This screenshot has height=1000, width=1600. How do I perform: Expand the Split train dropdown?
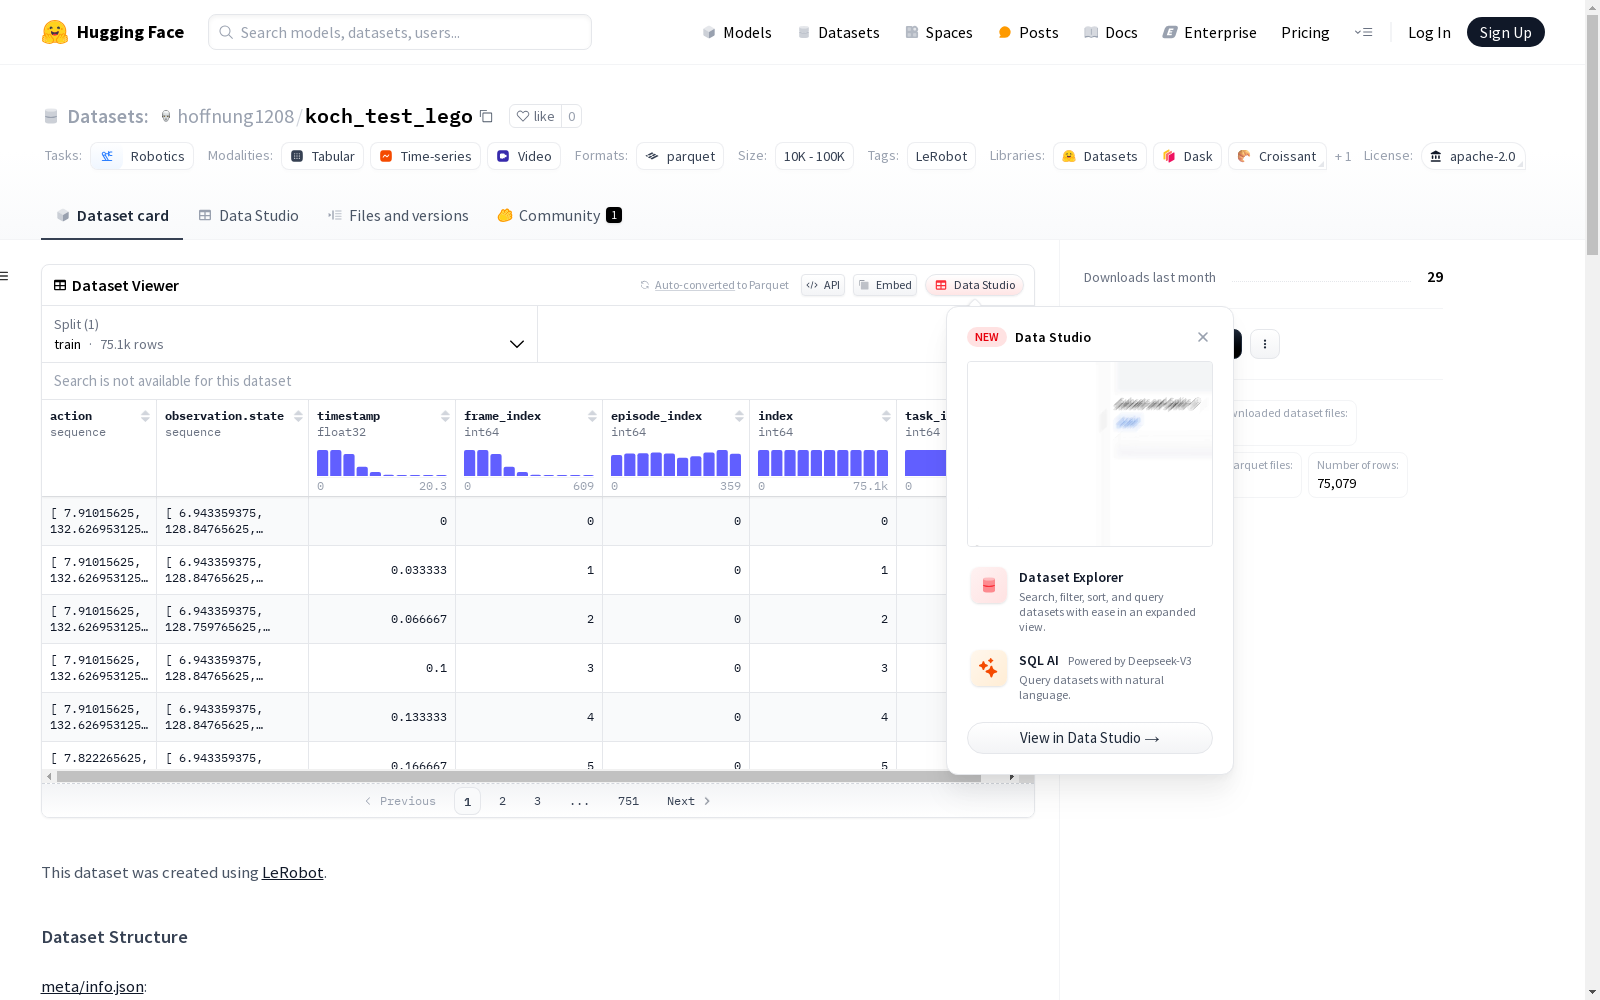tap(289, 334)
